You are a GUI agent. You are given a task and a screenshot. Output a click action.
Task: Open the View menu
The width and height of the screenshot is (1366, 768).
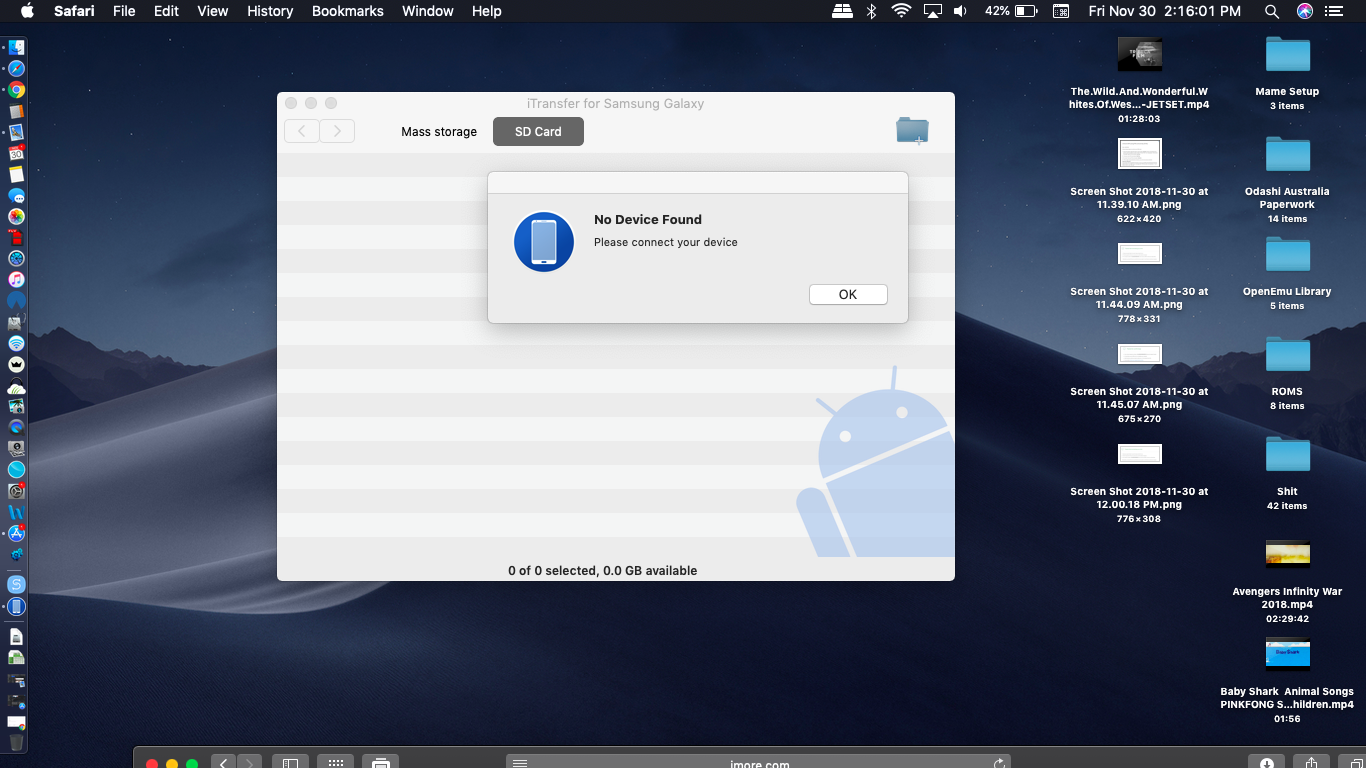(x=212, y=11)
